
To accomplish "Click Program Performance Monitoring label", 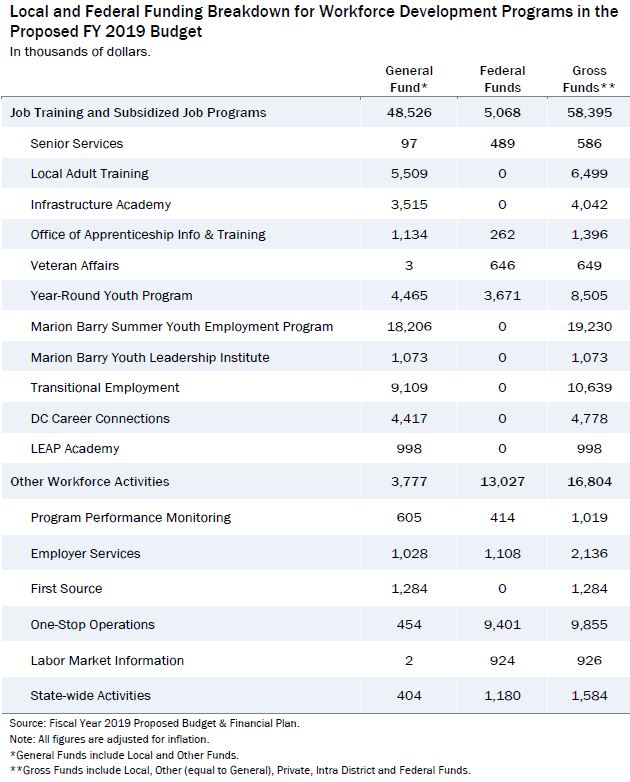I will [131, 518].
